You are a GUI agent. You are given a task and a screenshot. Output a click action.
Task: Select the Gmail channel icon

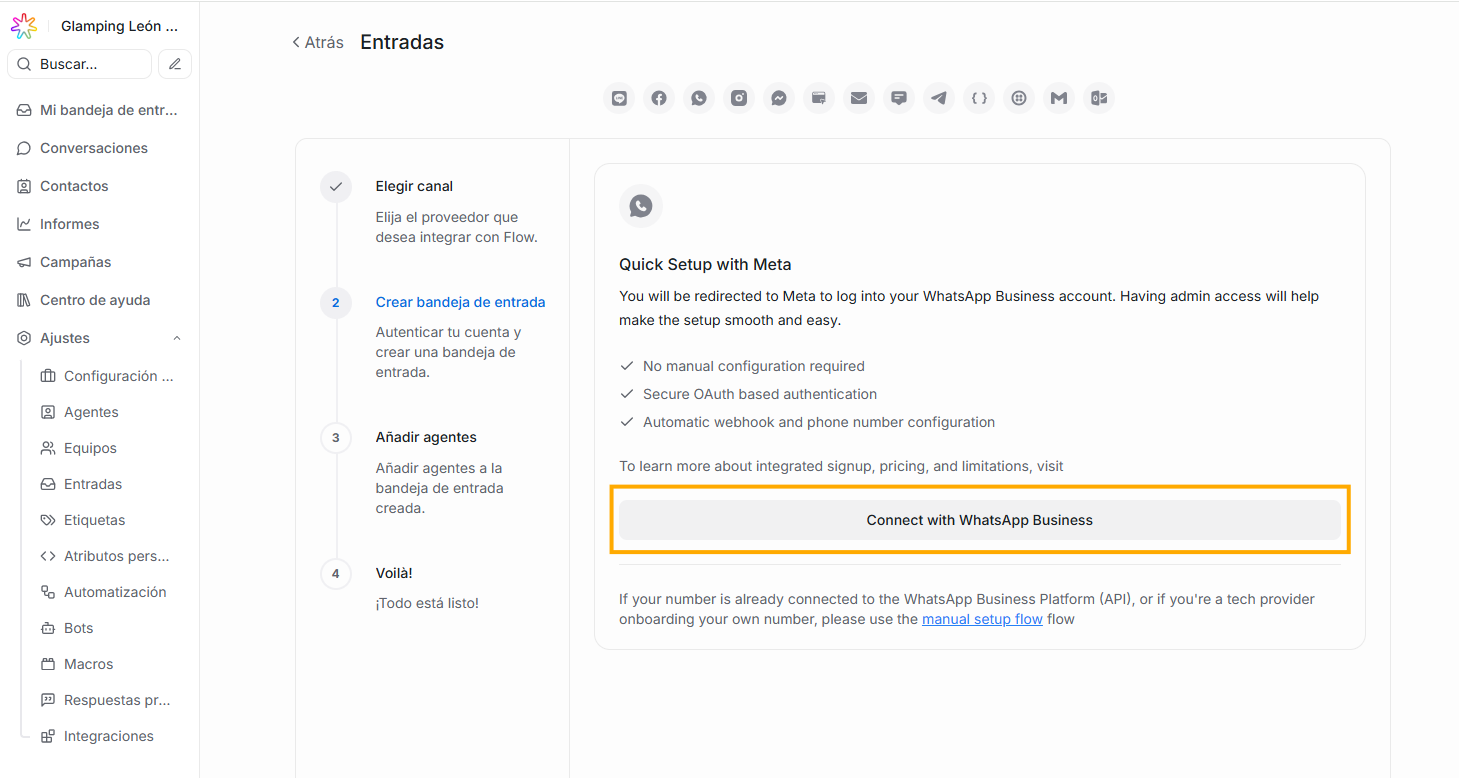pyautogui.click(x=1059, y=98)
